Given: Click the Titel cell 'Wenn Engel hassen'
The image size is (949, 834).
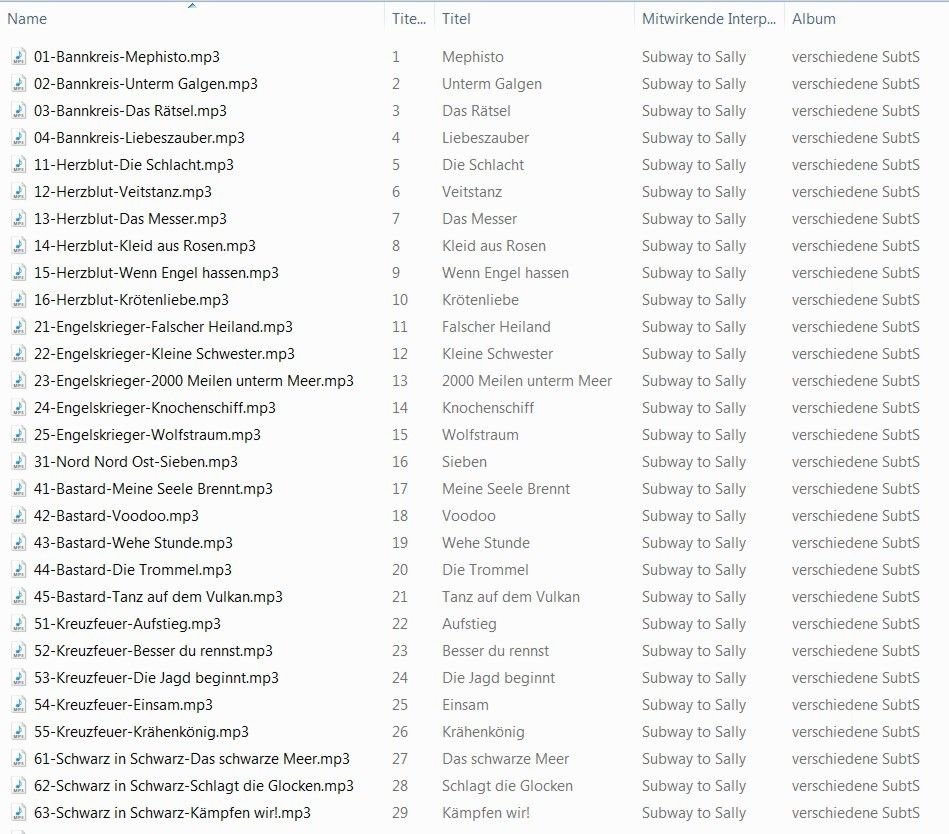Looking at the screenshot, I should click(x=505, y=273).
